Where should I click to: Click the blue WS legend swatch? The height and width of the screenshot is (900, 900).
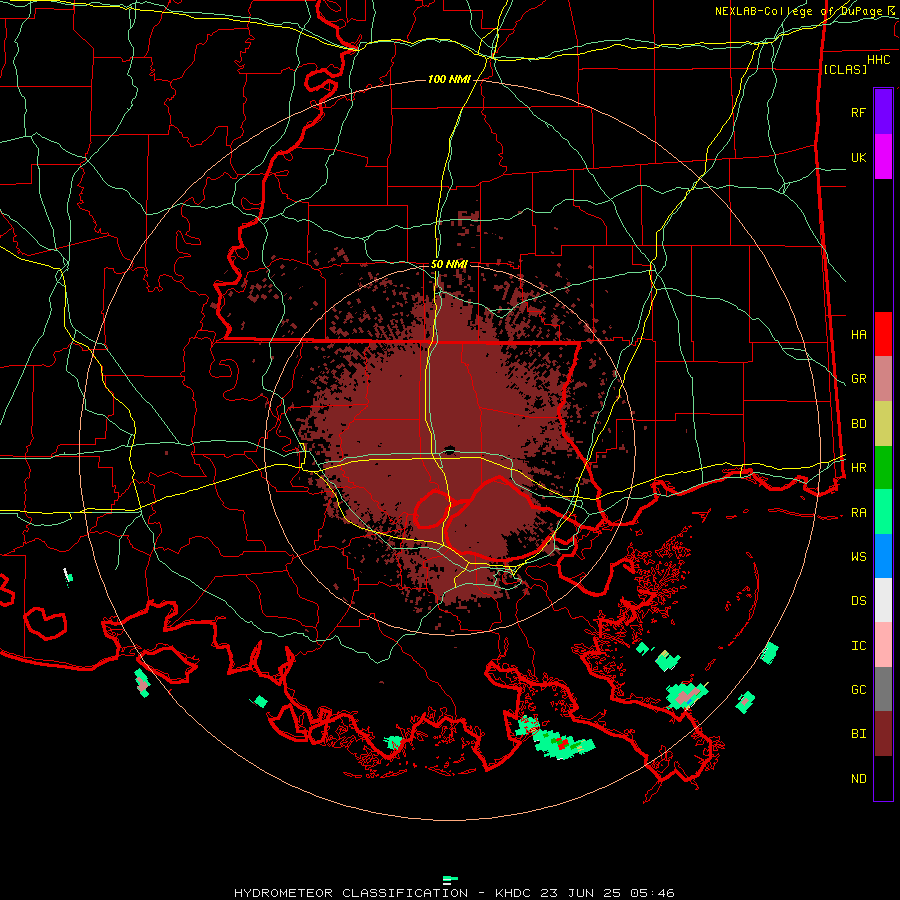pyautogui.click(x=883, y=556)
